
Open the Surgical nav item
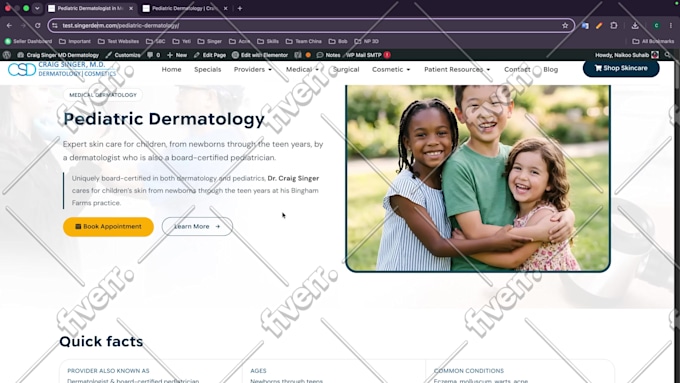[346, 69]
